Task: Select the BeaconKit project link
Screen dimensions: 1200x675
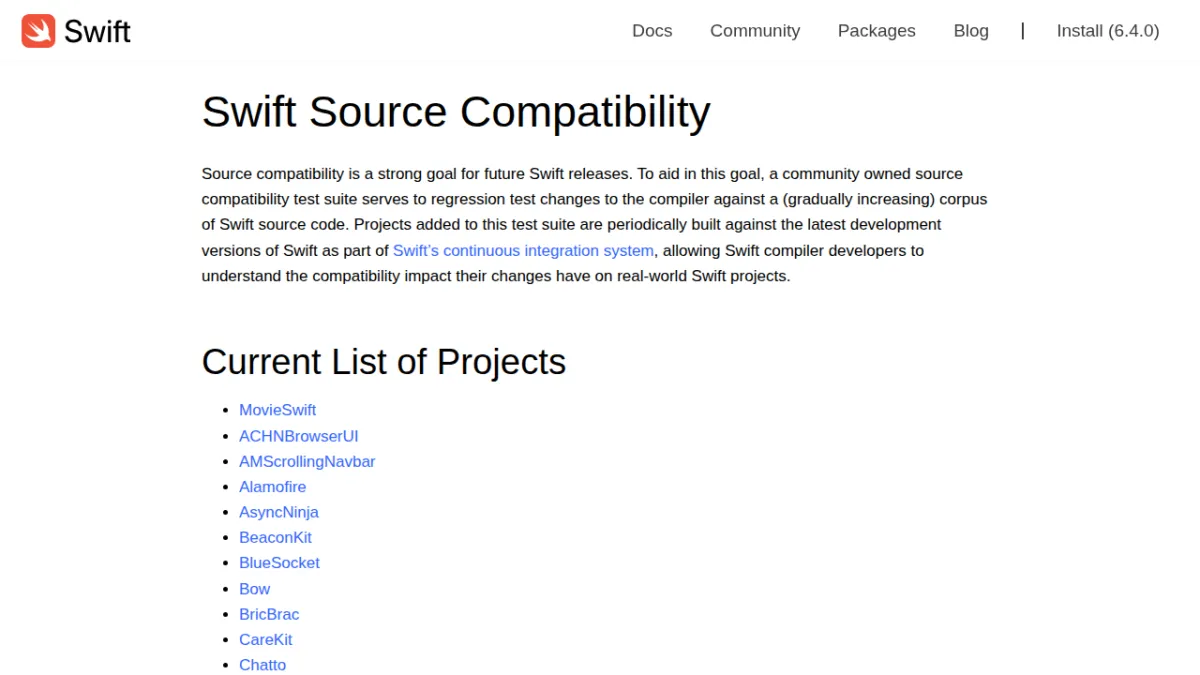Action: point(275,537)
